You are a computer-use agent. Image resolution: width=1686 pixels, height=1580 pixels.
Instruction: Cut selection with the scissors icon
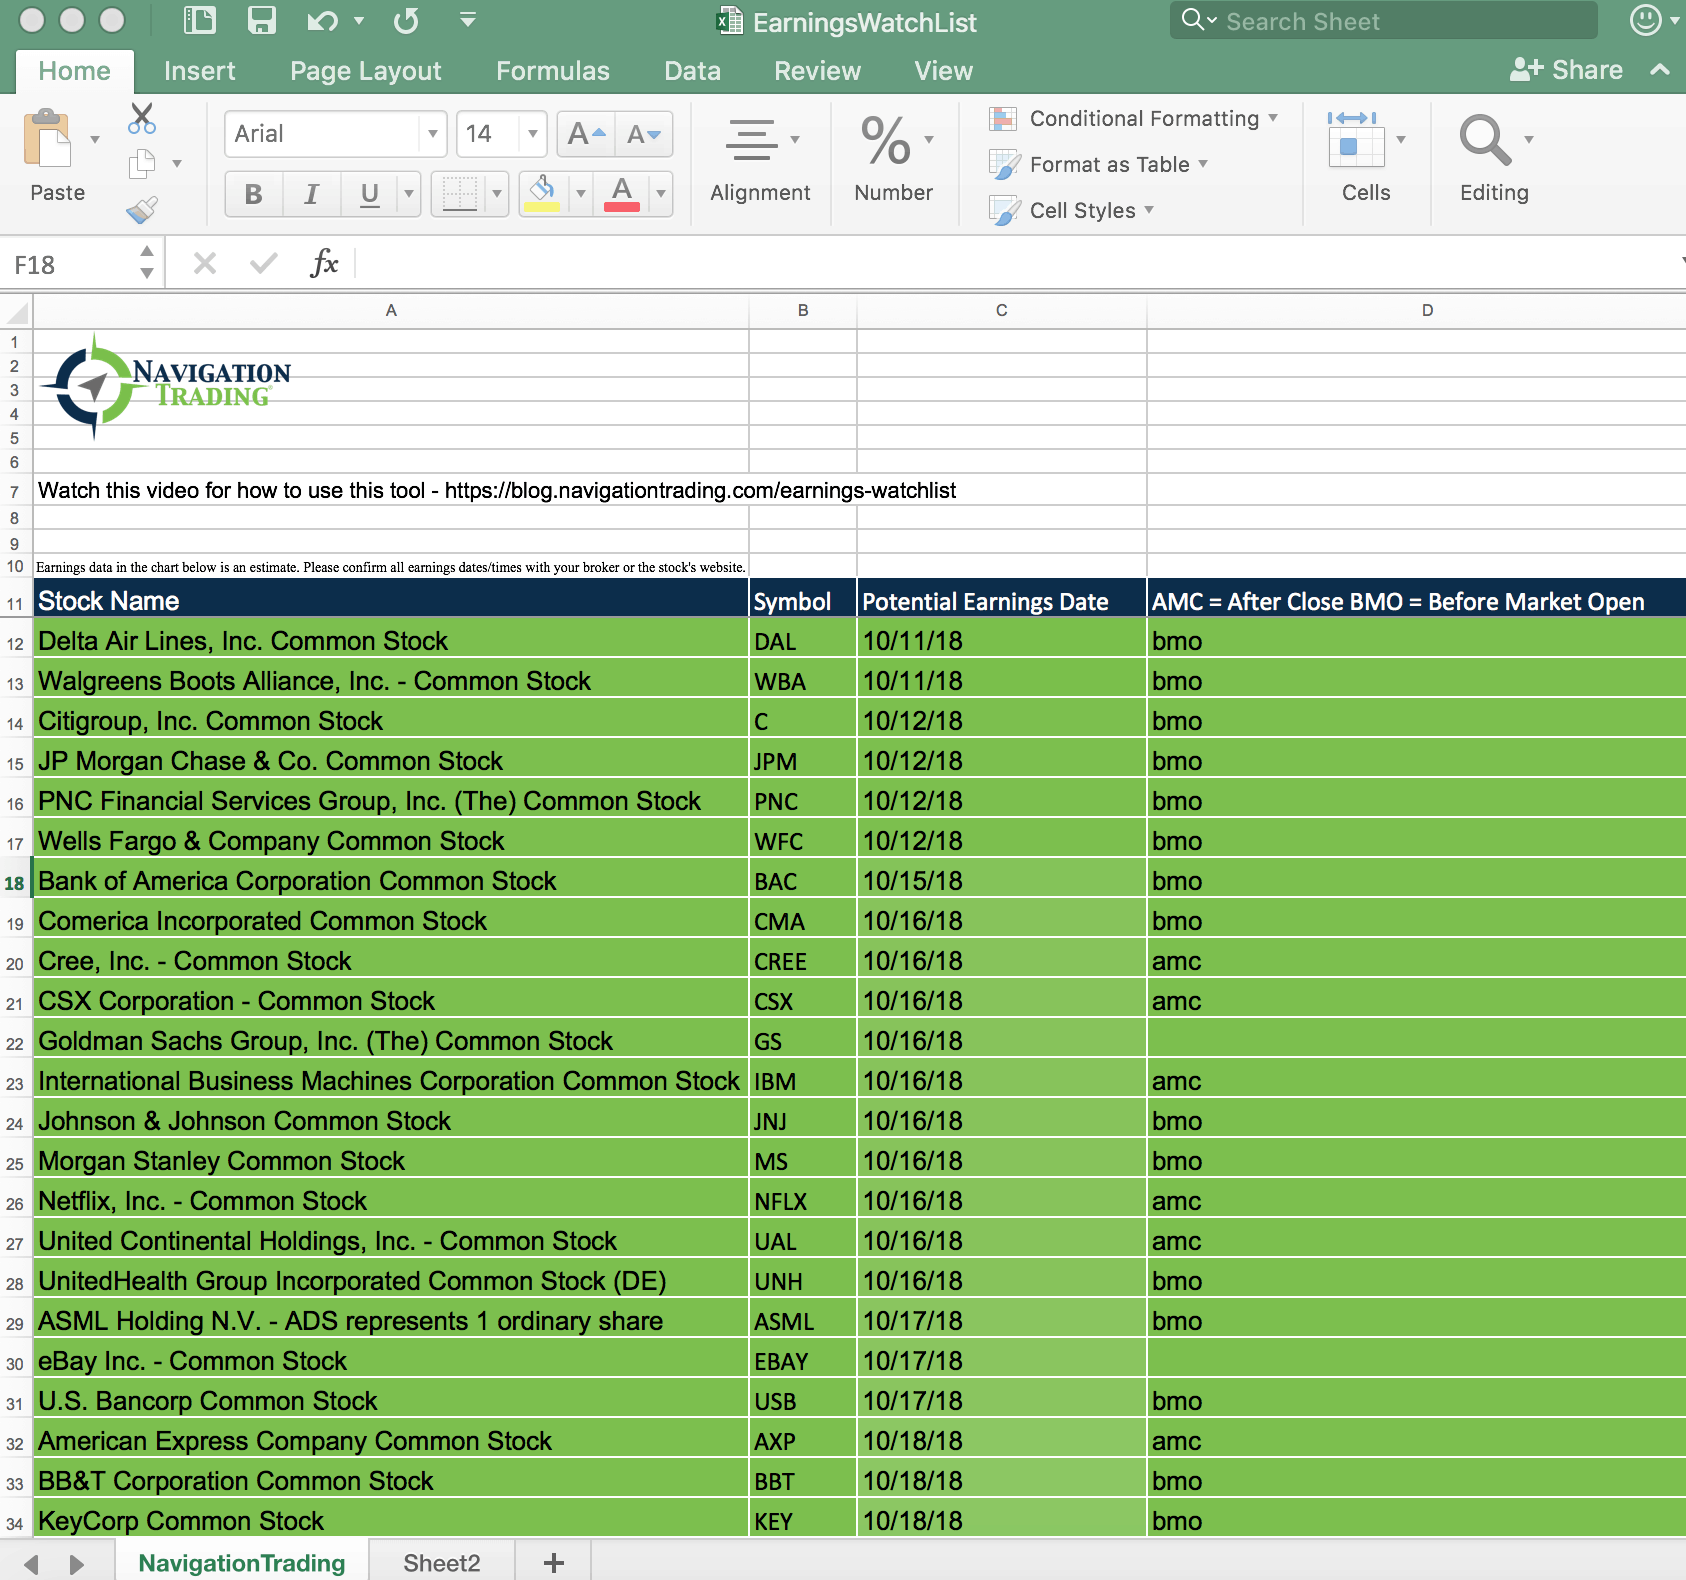tap(142, 118)
